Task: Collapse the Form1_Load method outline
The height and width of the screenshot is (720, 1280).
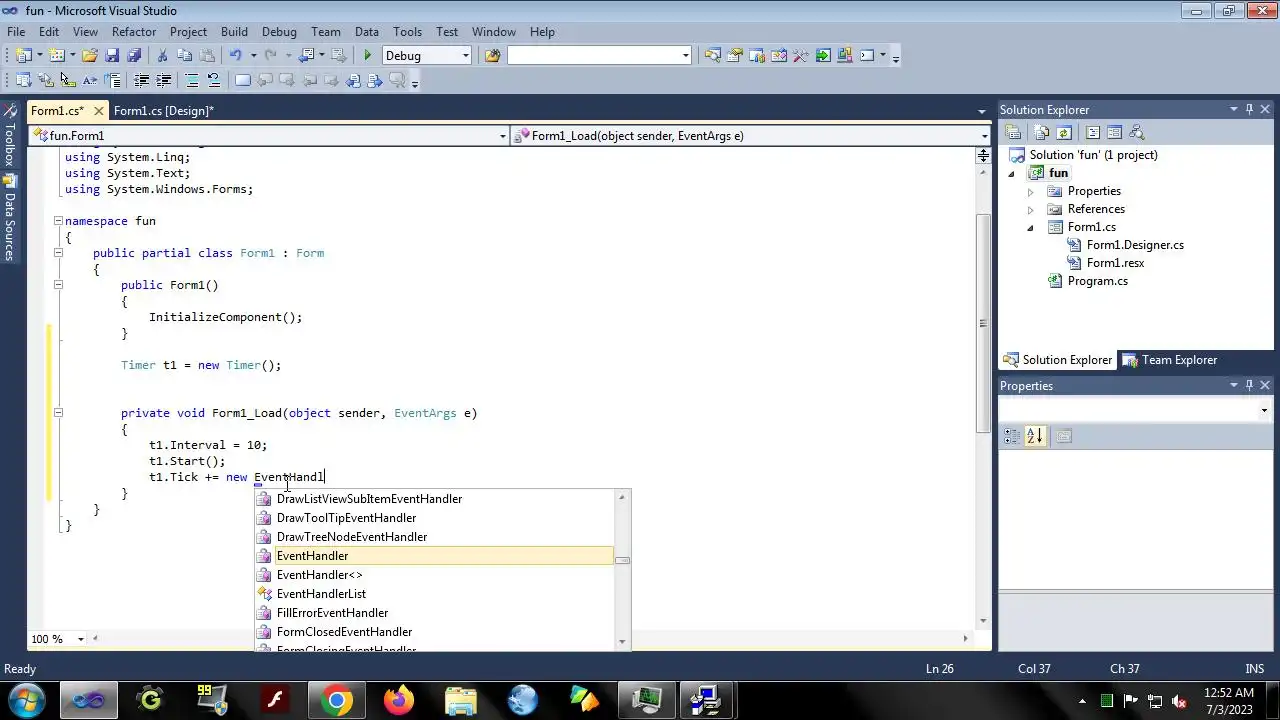Action: pyautogui.click(x=58, y=413)
